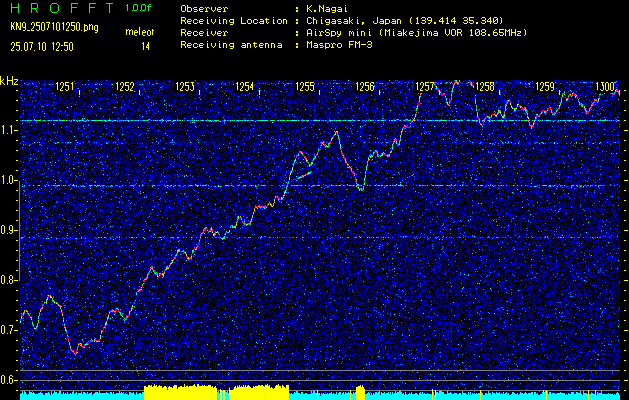Click the Receiving antenna field label
Viewport: 629px width, 400px height.
[231, 45]
